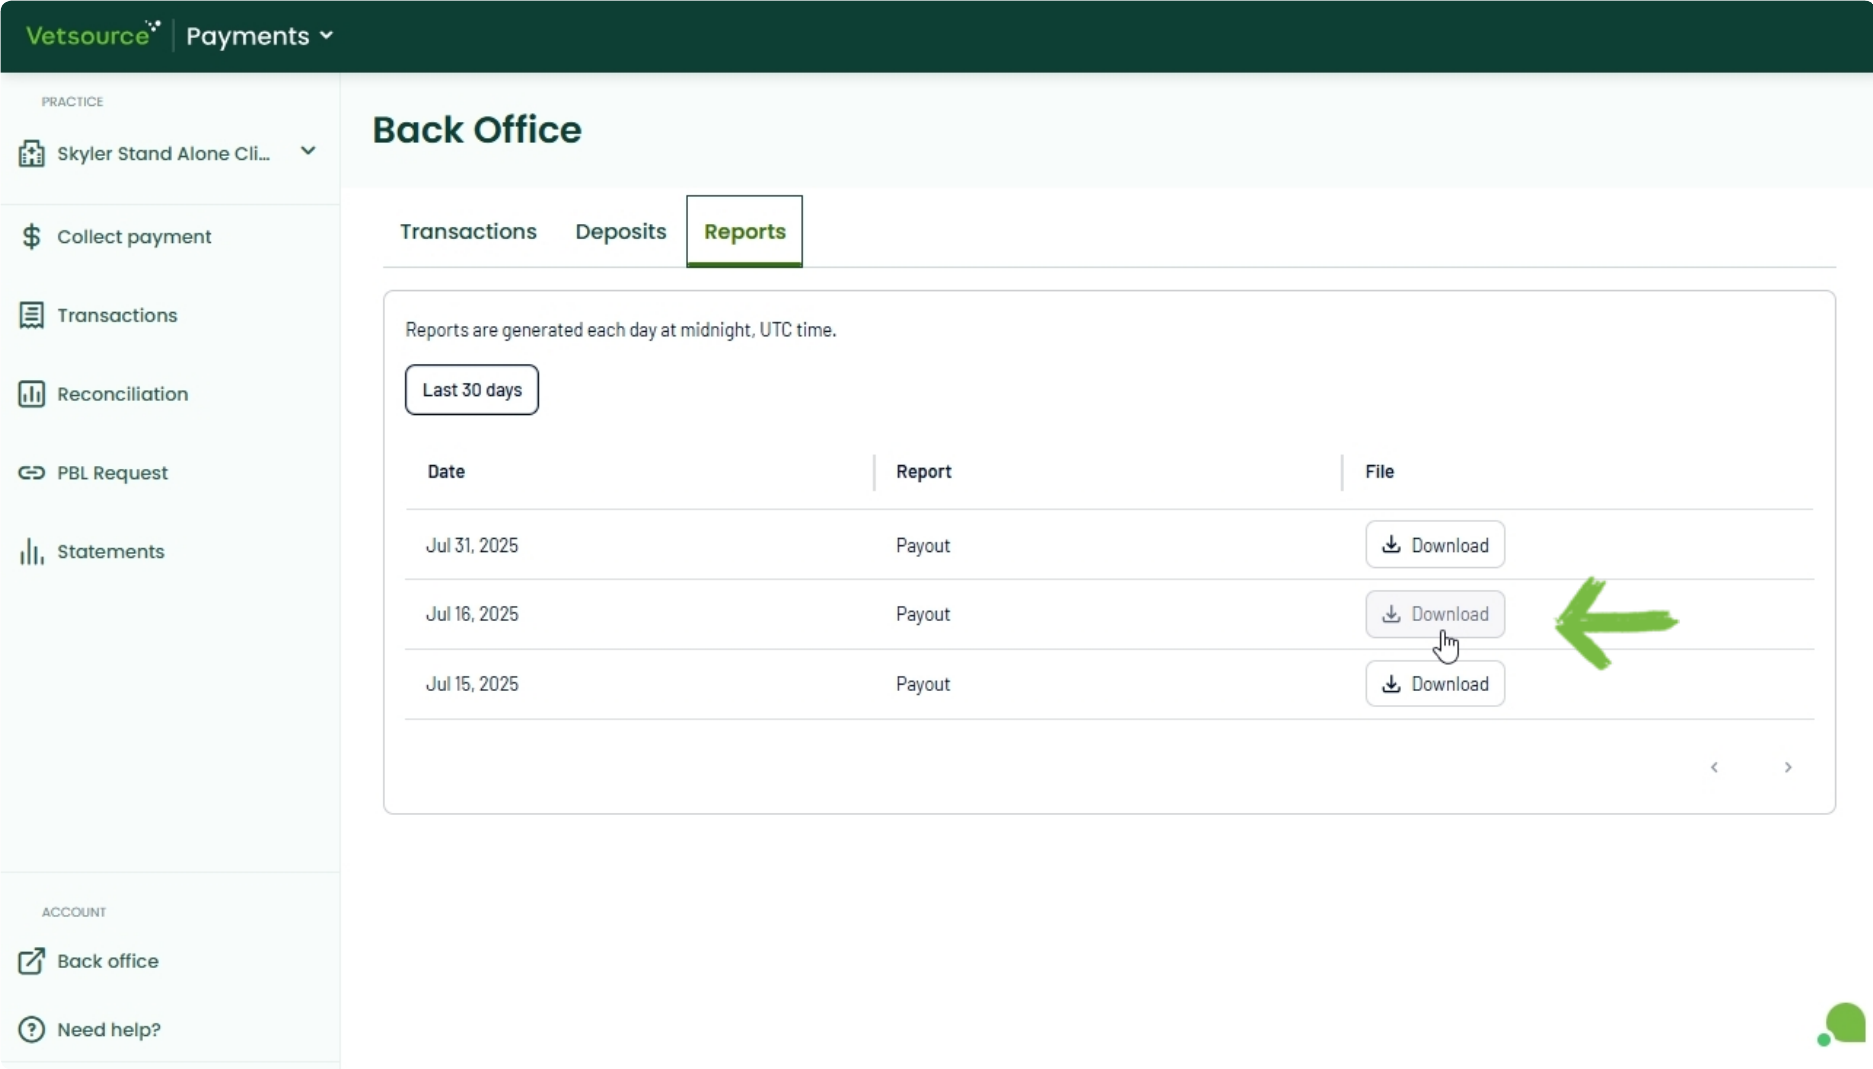Open the Last 30 days date filter
Image resolution: width=1873 pixels, height=1069 pixels.
471,390
